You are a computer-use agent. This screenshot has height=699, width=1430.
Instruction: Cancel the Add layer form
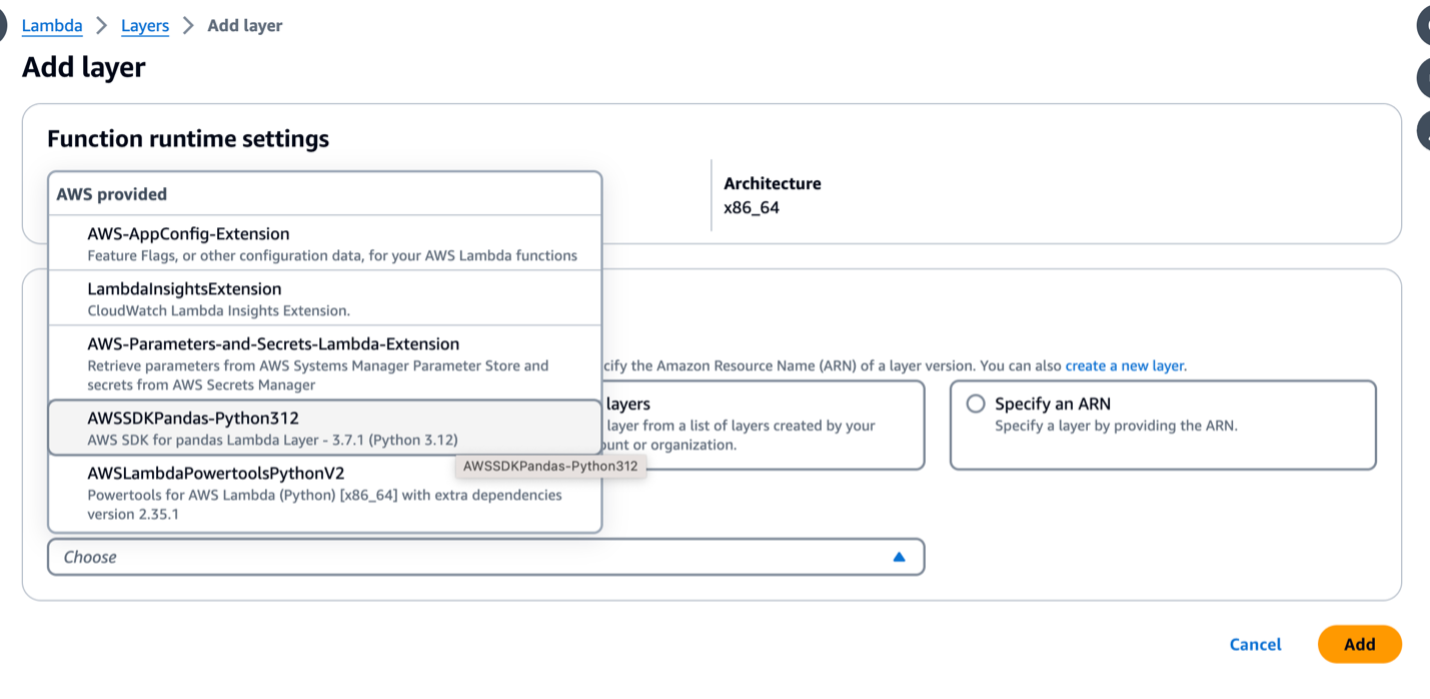tap(1255, 644)
